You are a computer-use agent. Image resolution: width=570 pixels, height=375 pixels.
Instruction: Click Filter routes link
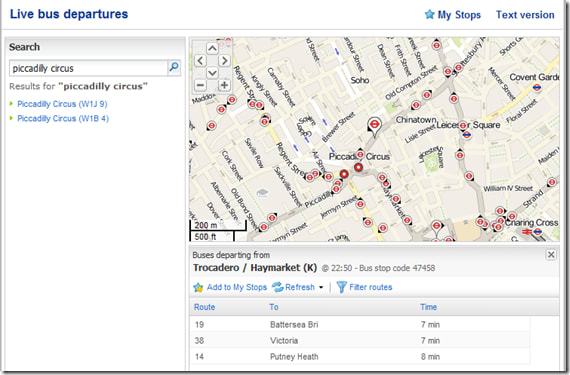pos(371,287)
